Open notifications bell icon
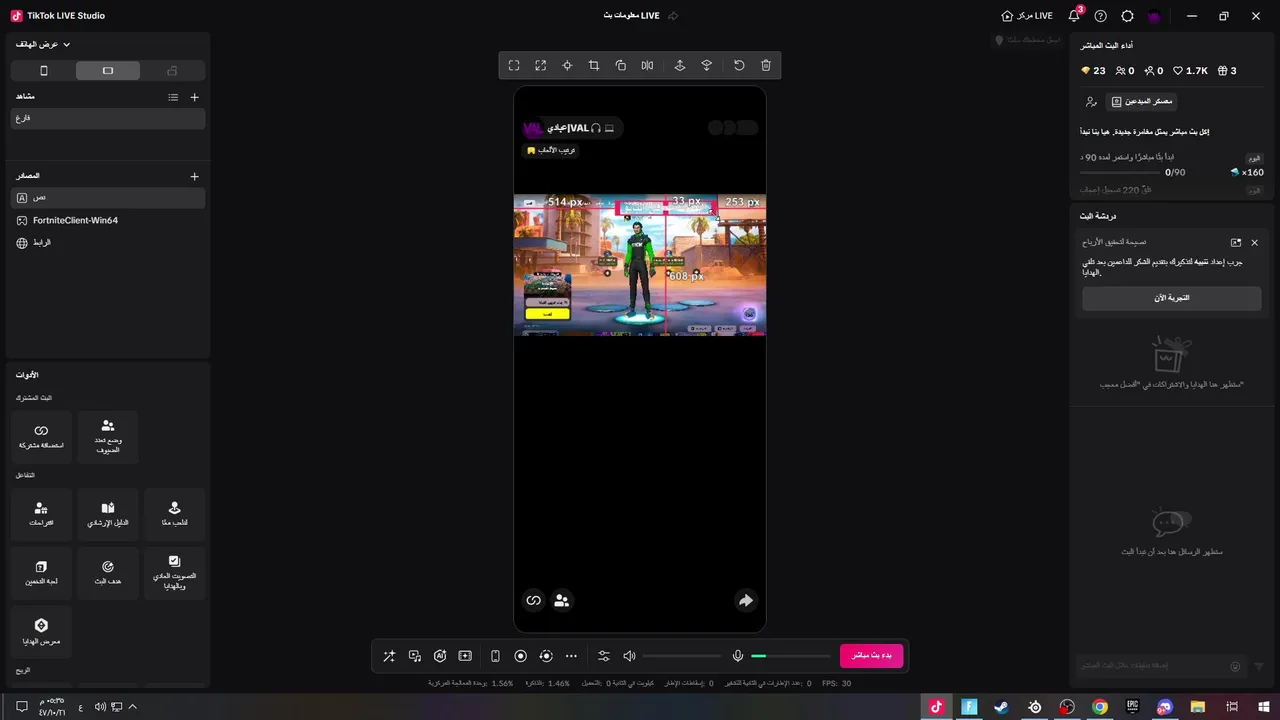This screenshot has height=720, width=1280. 1074,16
